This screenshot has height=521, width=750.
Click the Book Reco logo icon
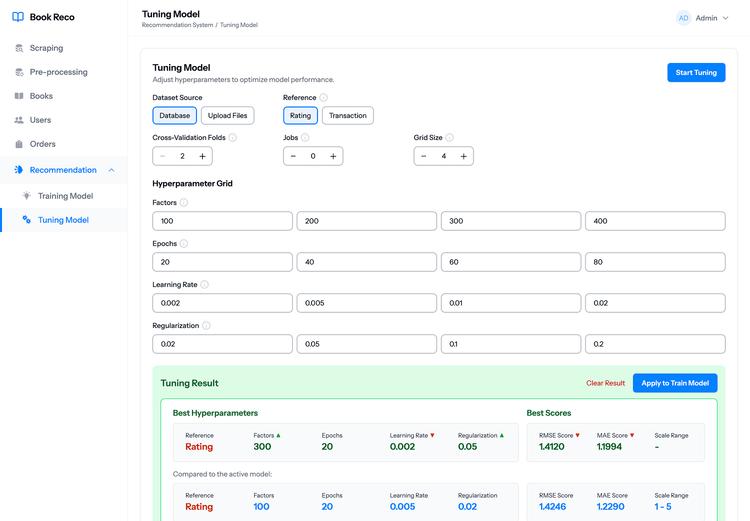[18, 17]
